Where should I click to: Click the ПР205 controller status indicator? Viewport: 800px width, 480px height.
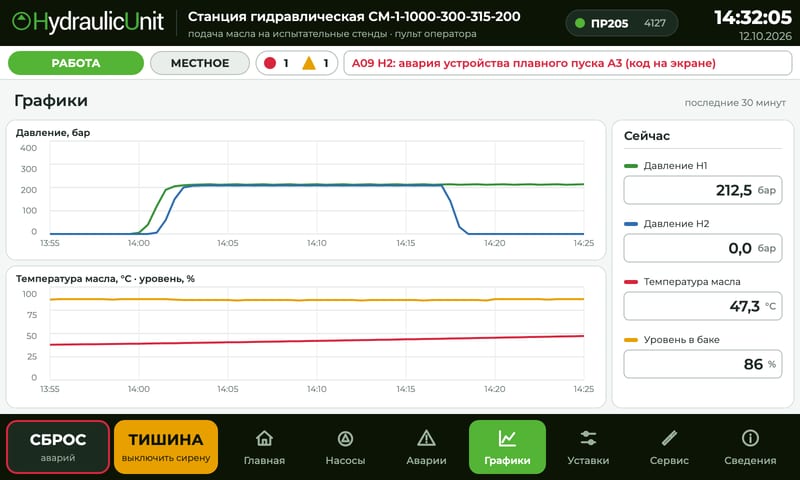point(621,23)
